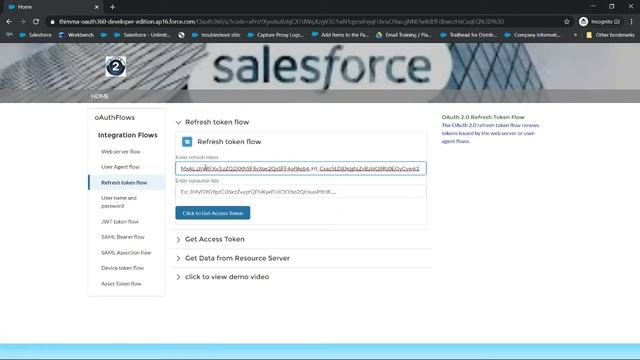This screenshot has height=360, width=640.
Task: Go back with the browser back arrow
Action: click(x=9, y=22)
